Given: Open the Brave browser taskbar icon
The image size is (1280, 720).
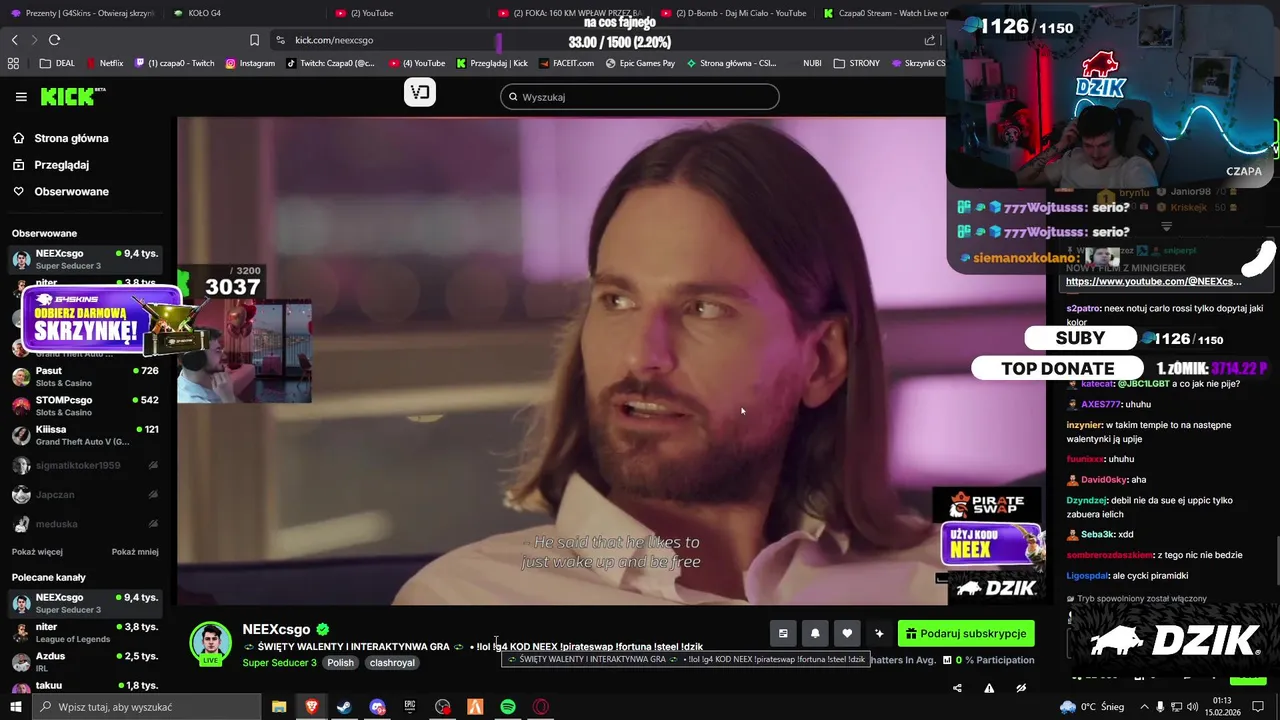Looking at the screenshot, I should point(312,707).
